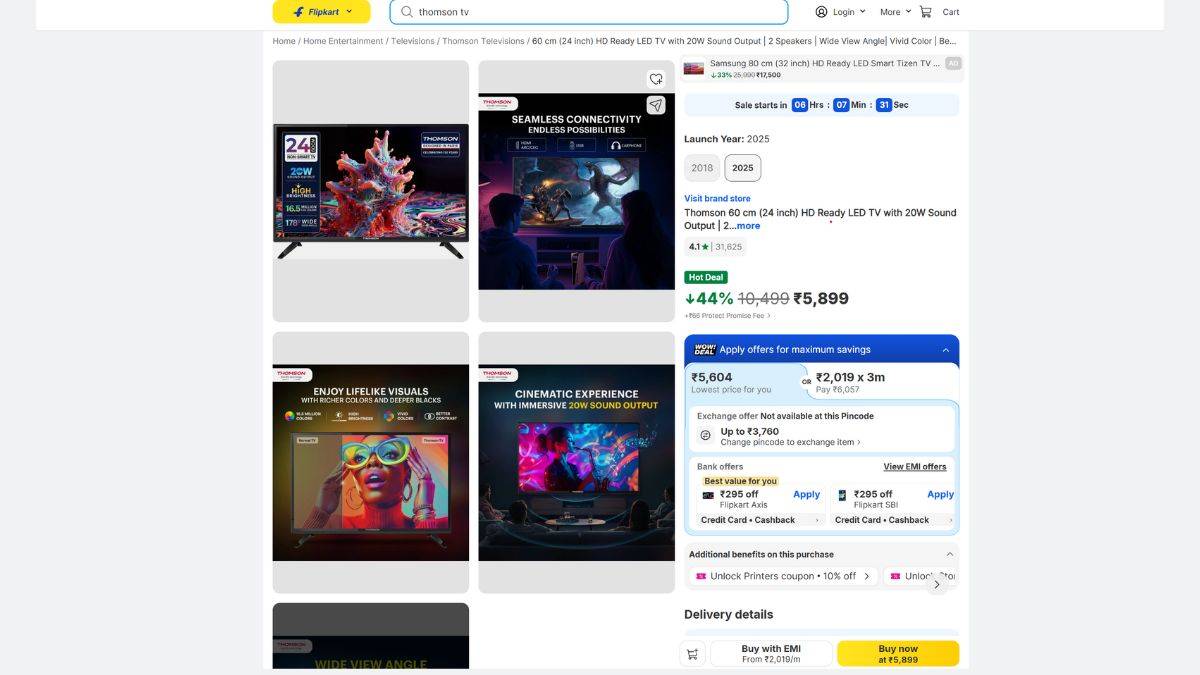1200x675 pixels.
Task: Collapse Additional benefits on this purchase
Action: (x=949, y=554)
